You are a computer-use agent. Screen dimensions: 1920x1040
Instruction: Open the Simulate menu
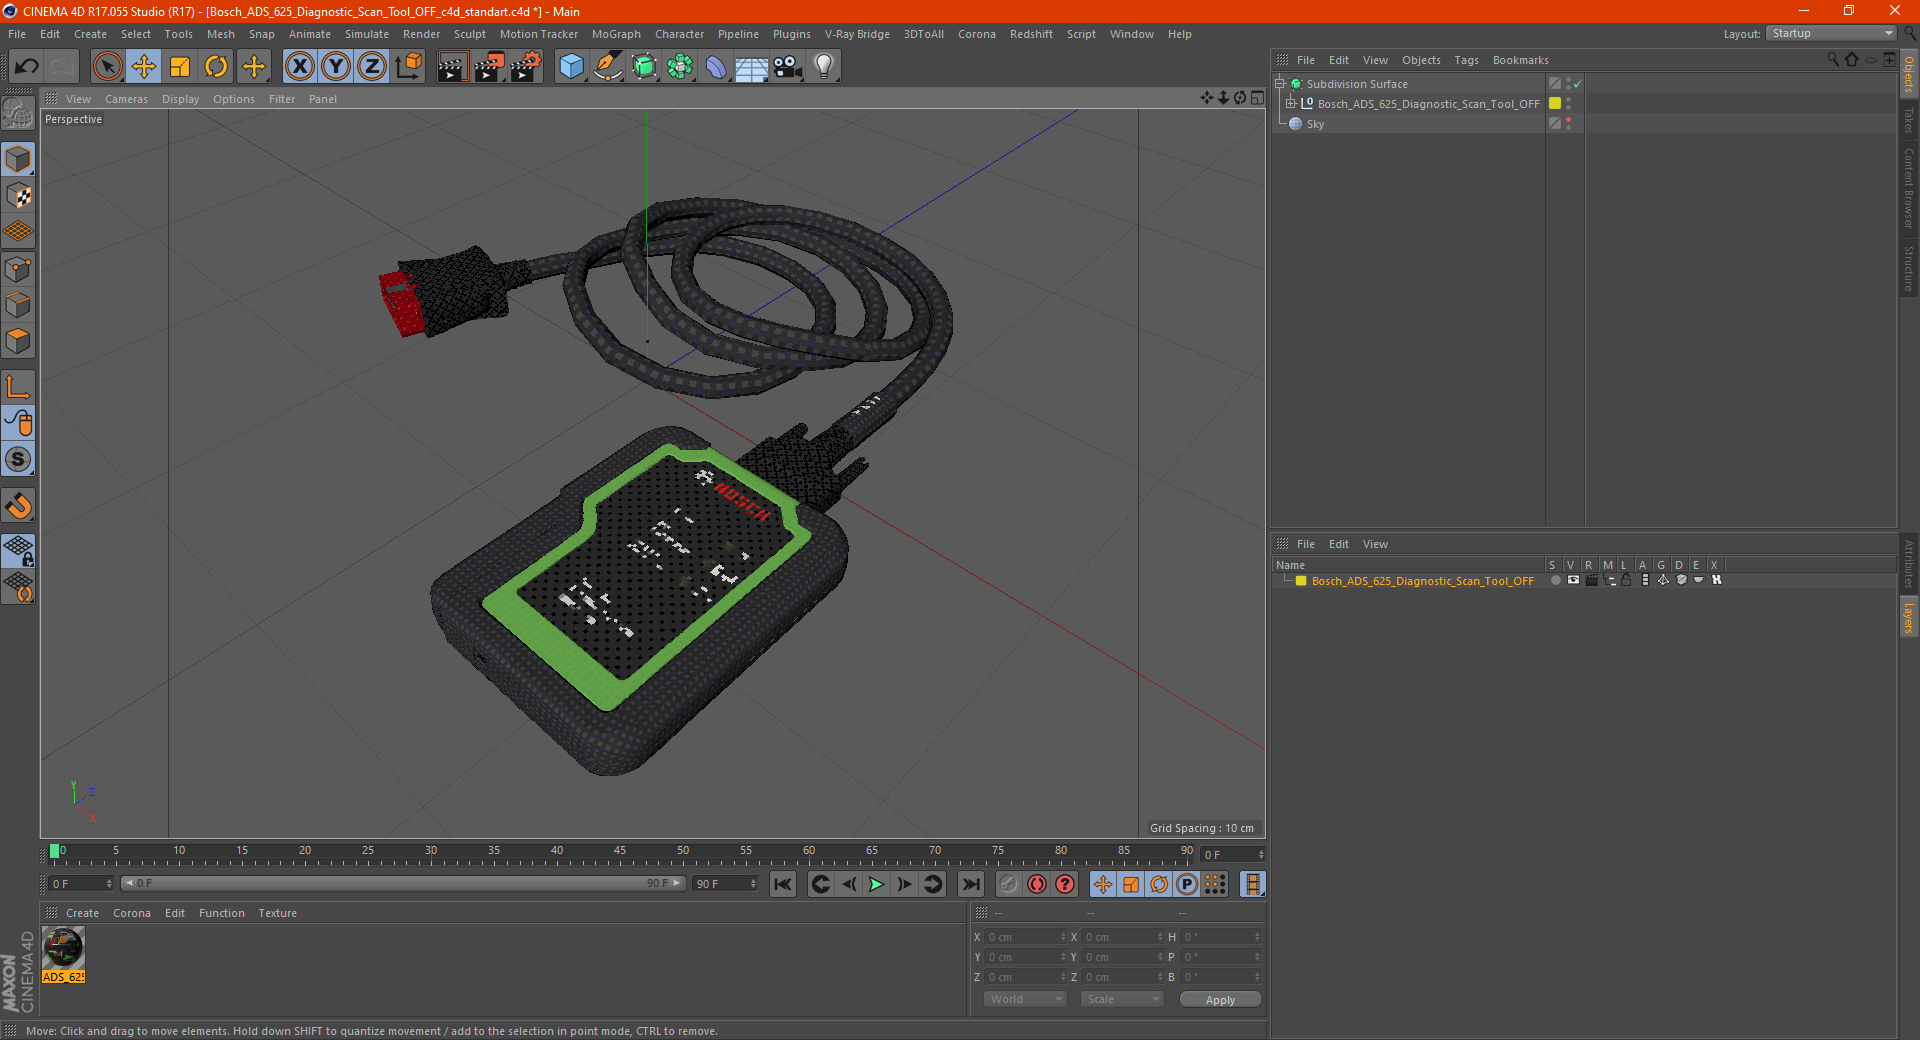click(367, 34)
